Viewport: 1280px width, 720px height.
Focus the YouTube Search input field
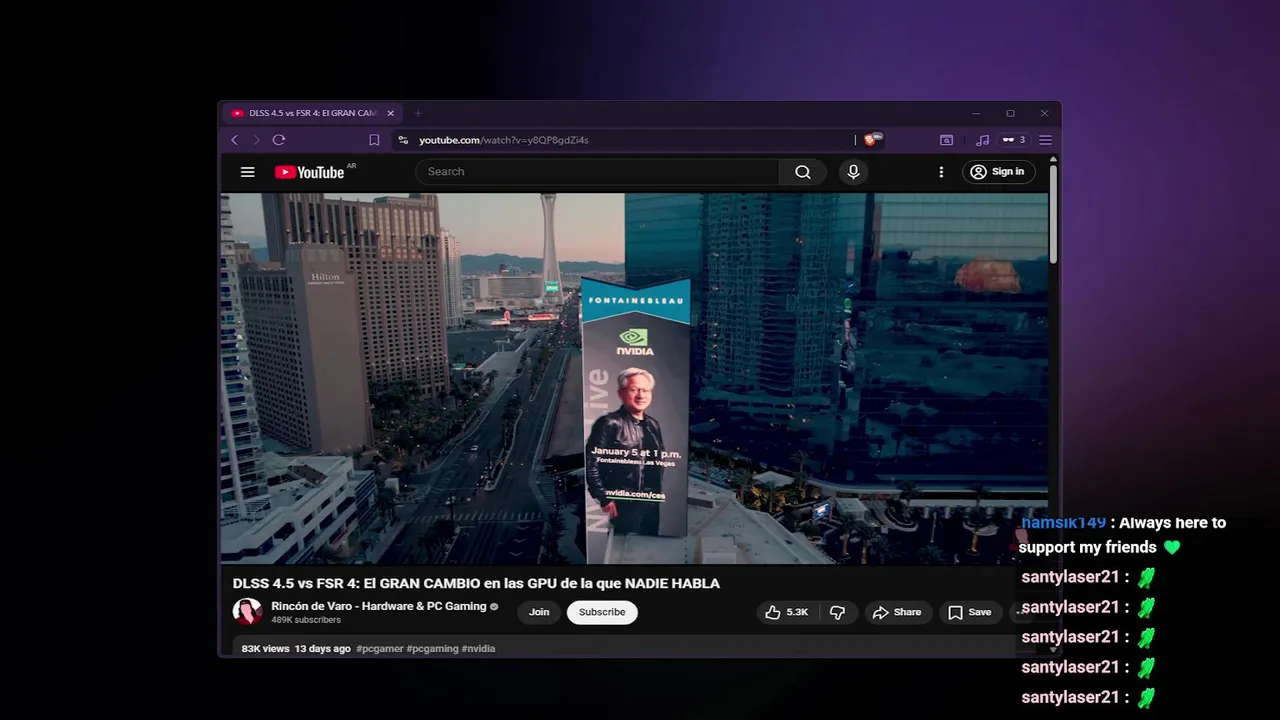click(x=598, y=172)
